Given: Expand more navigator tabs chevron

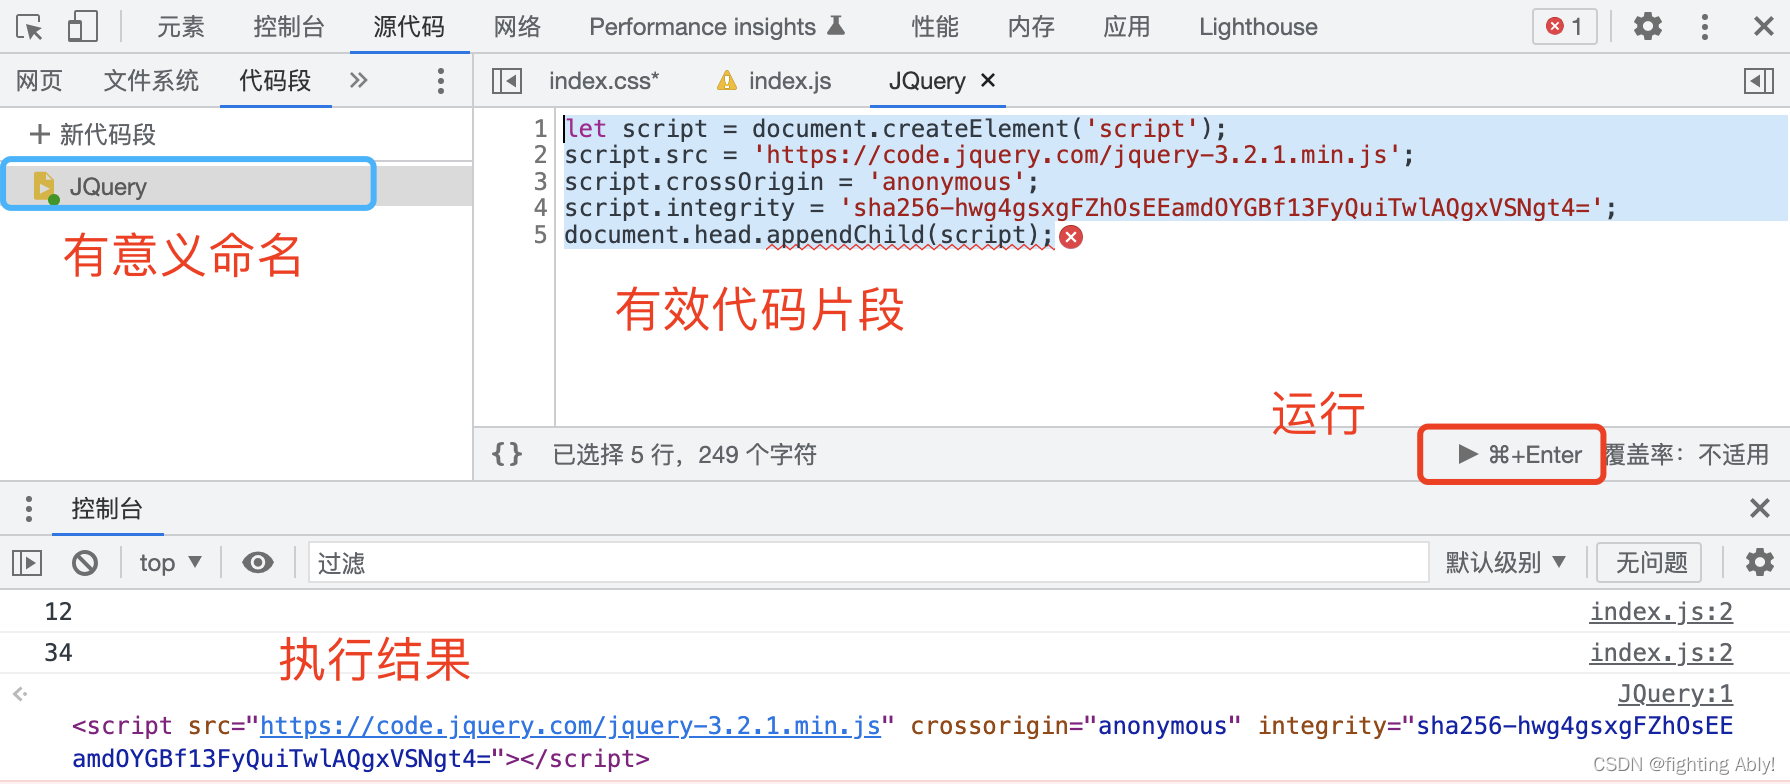Looking at the screenshot, I should tap(359, 81).
